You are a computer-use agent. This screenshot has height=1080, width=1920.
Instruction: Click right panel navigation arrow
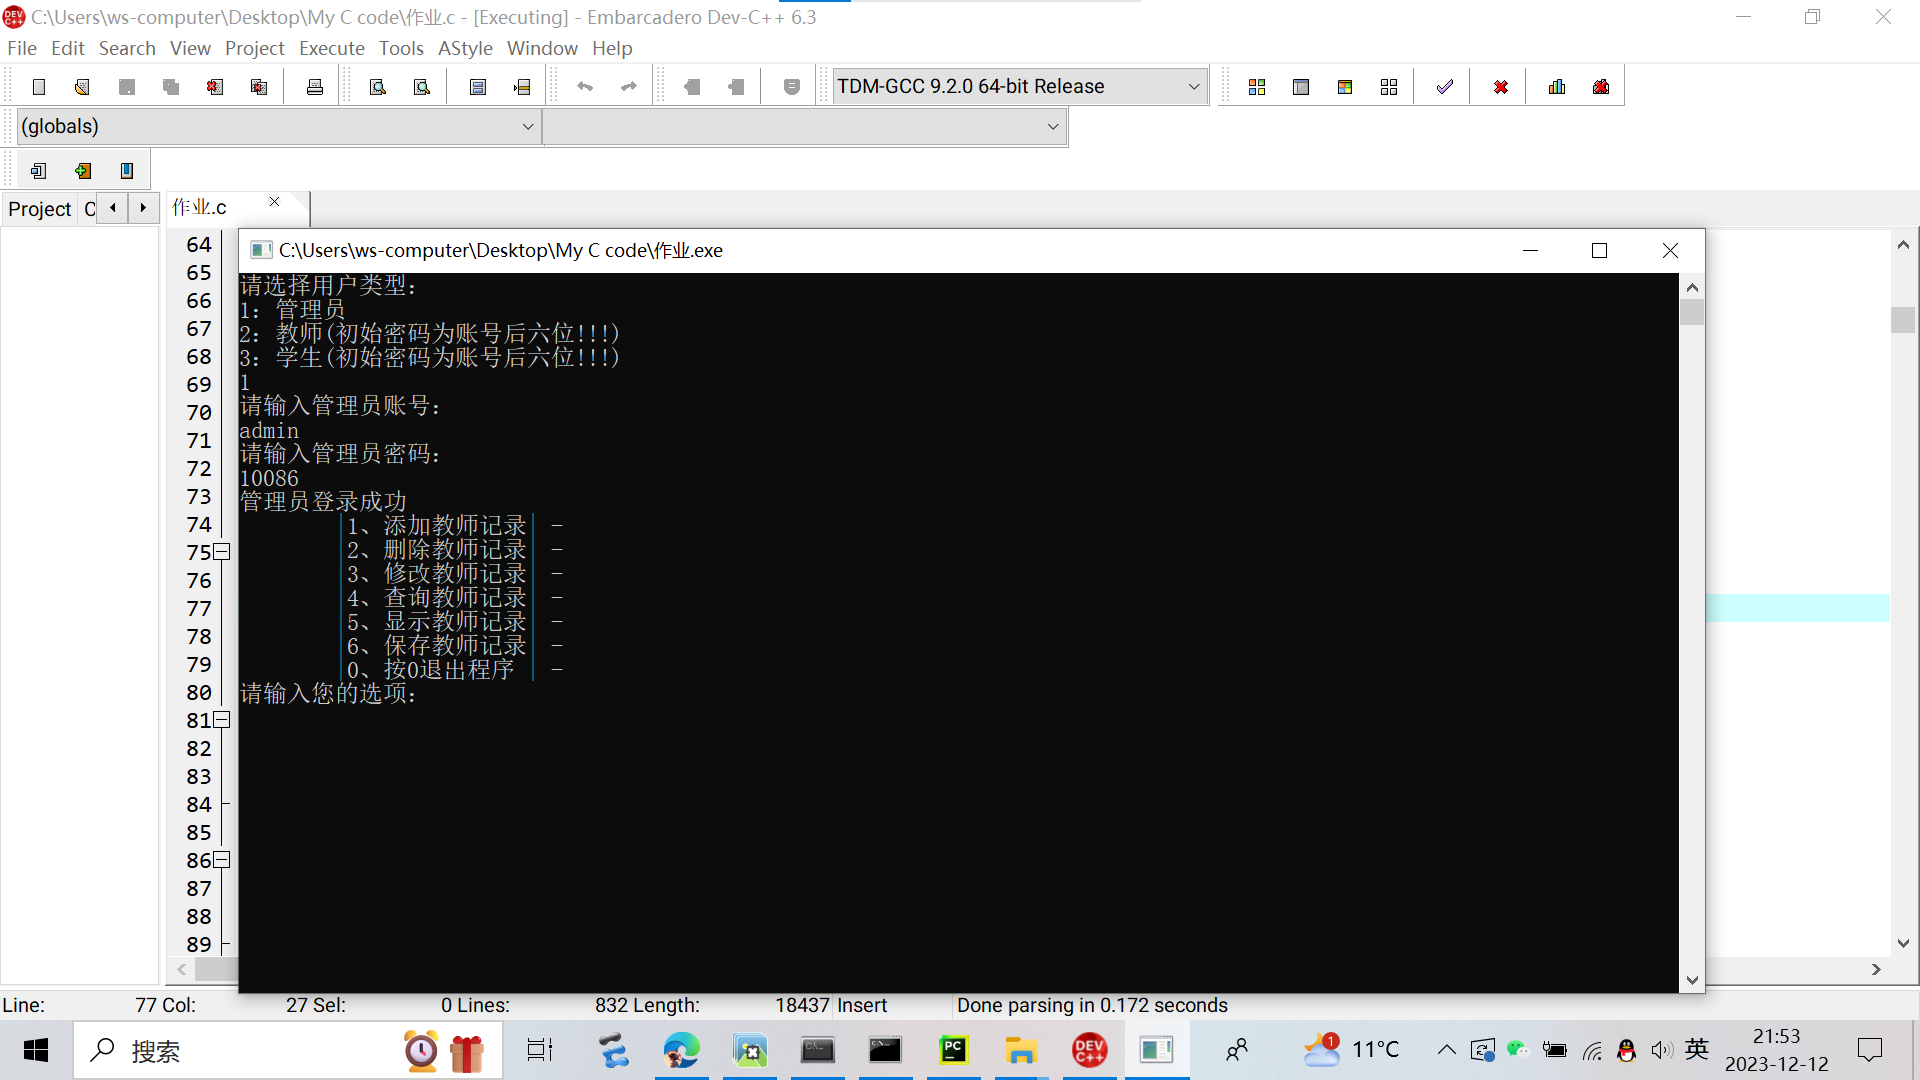(x=142, y=208)
